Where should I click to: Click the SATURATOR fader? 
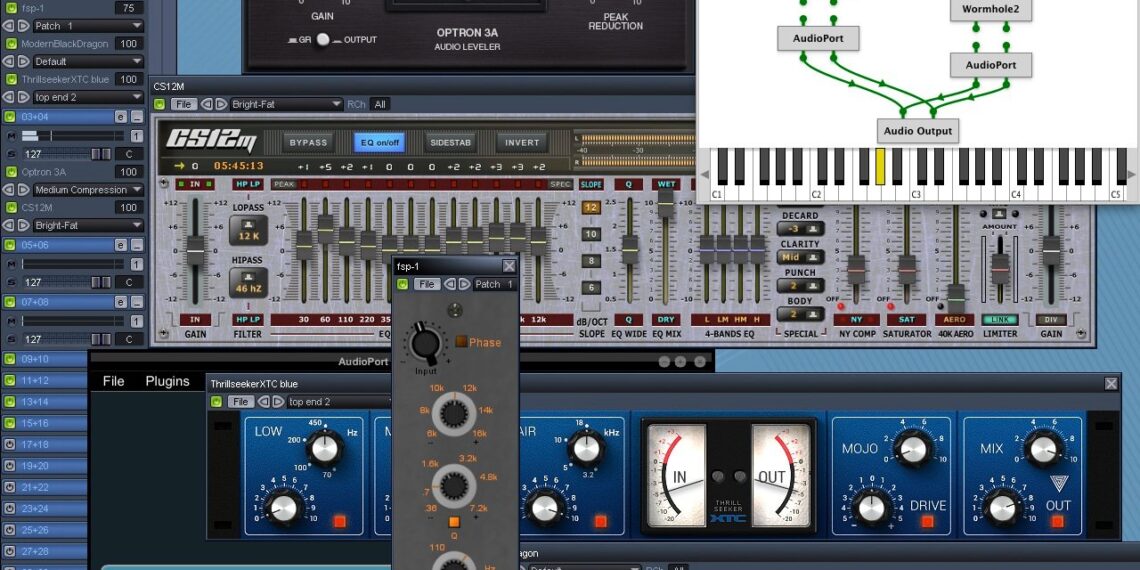(907, 270)
